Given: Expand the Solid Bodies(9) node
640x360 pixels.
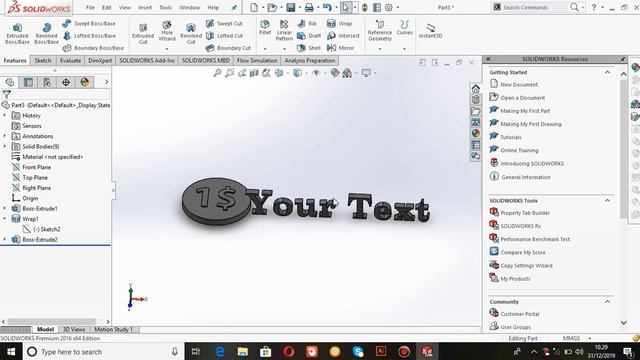Looking at the screenshot, I should point(5,146).
